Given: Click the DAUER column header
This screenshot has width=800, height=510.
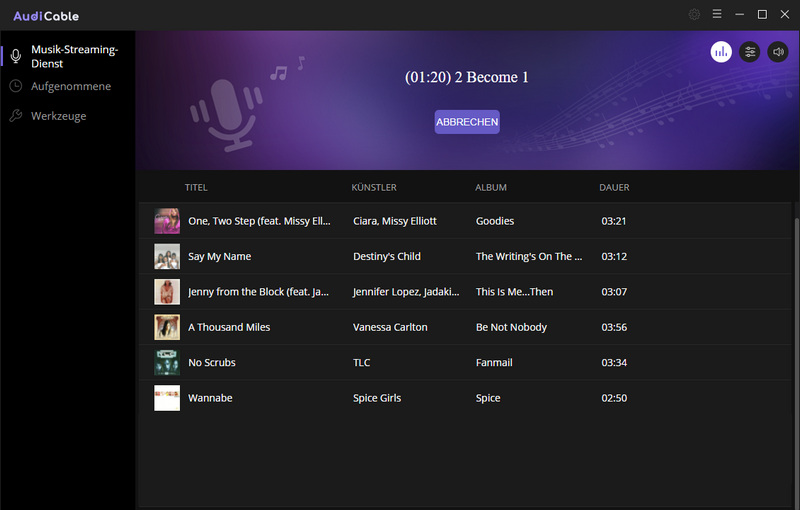Looking at the screenshot, I should (x=614, y=188).
